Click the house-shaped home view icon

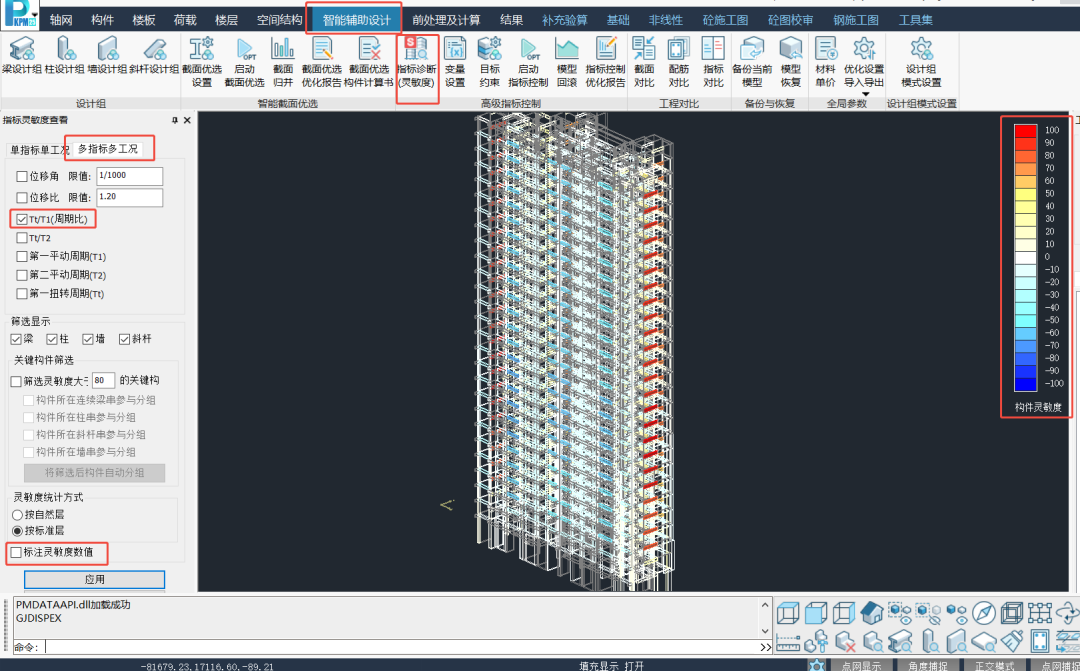pos(871,612)
